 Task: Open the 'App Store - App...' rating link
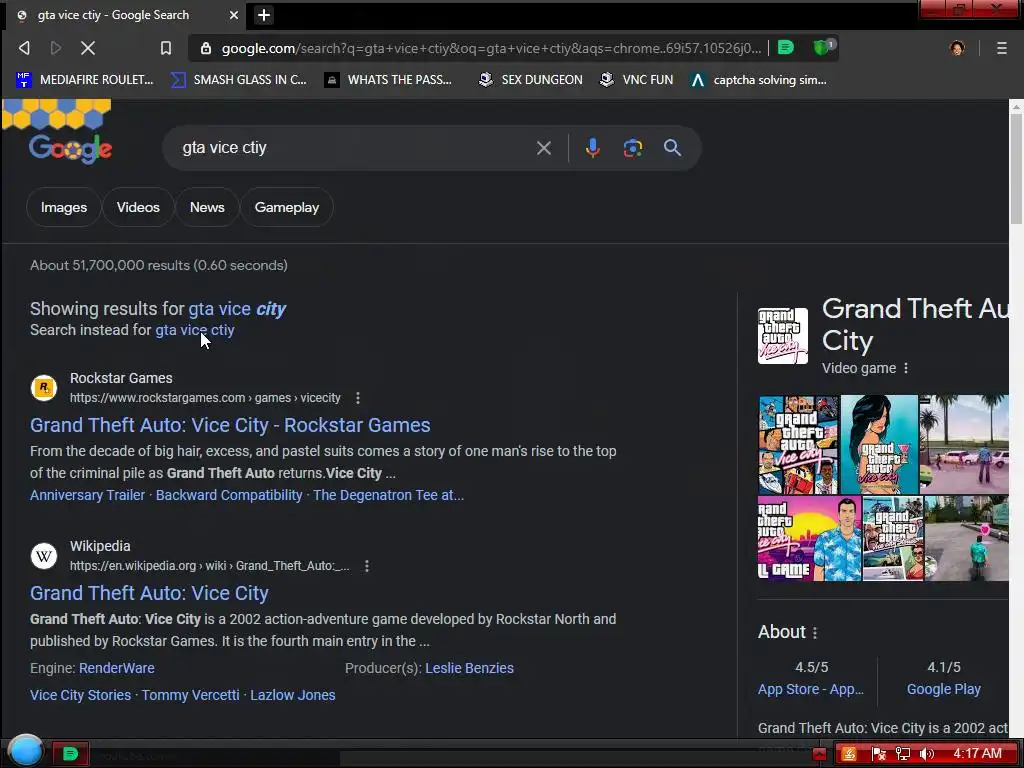pos(810,689)
